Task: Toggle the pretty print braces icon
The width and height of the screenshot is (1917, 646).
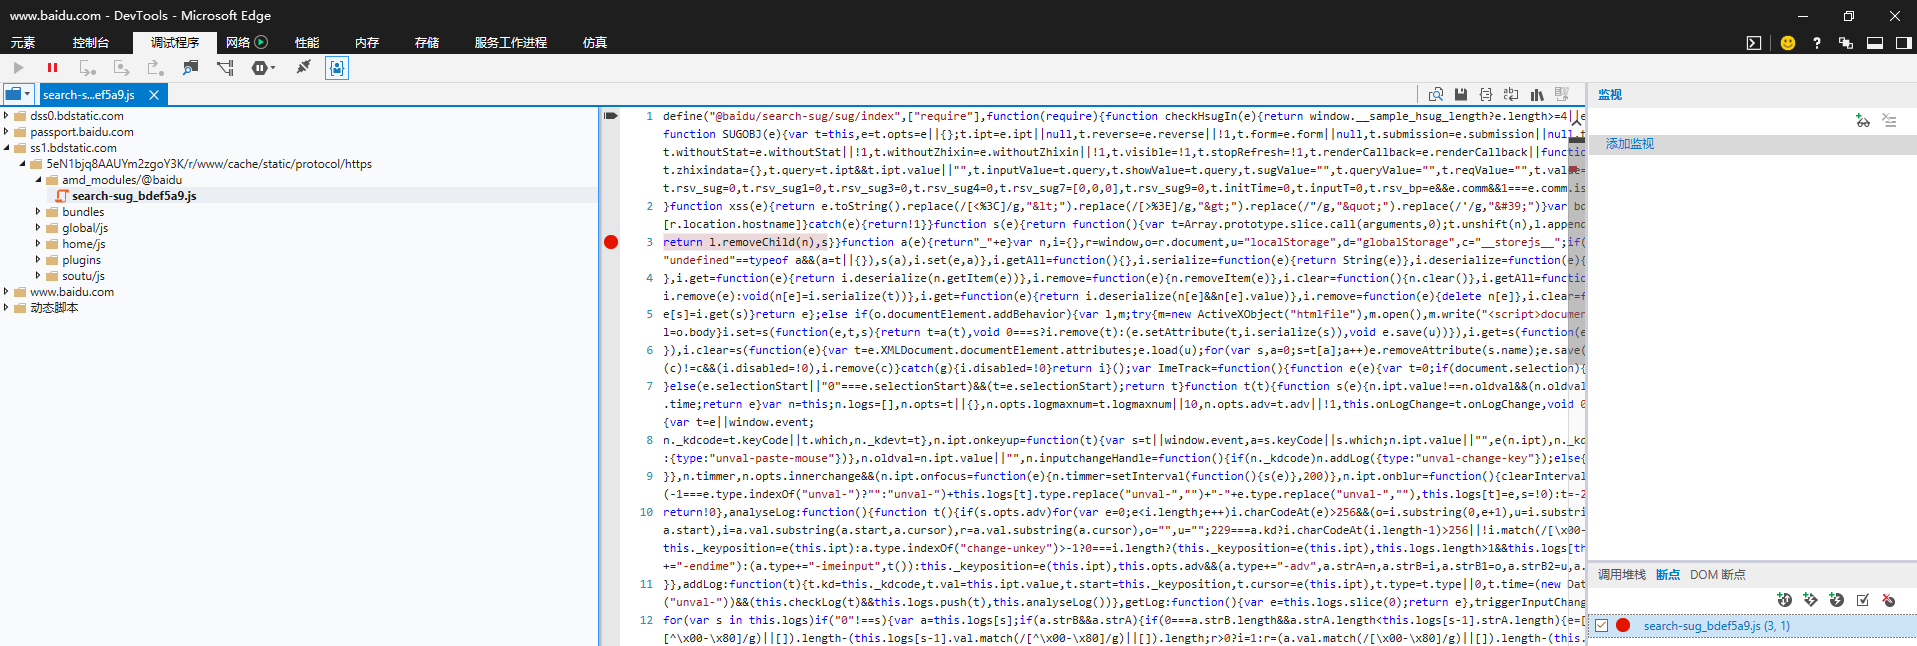Action: click(1486, 94)
